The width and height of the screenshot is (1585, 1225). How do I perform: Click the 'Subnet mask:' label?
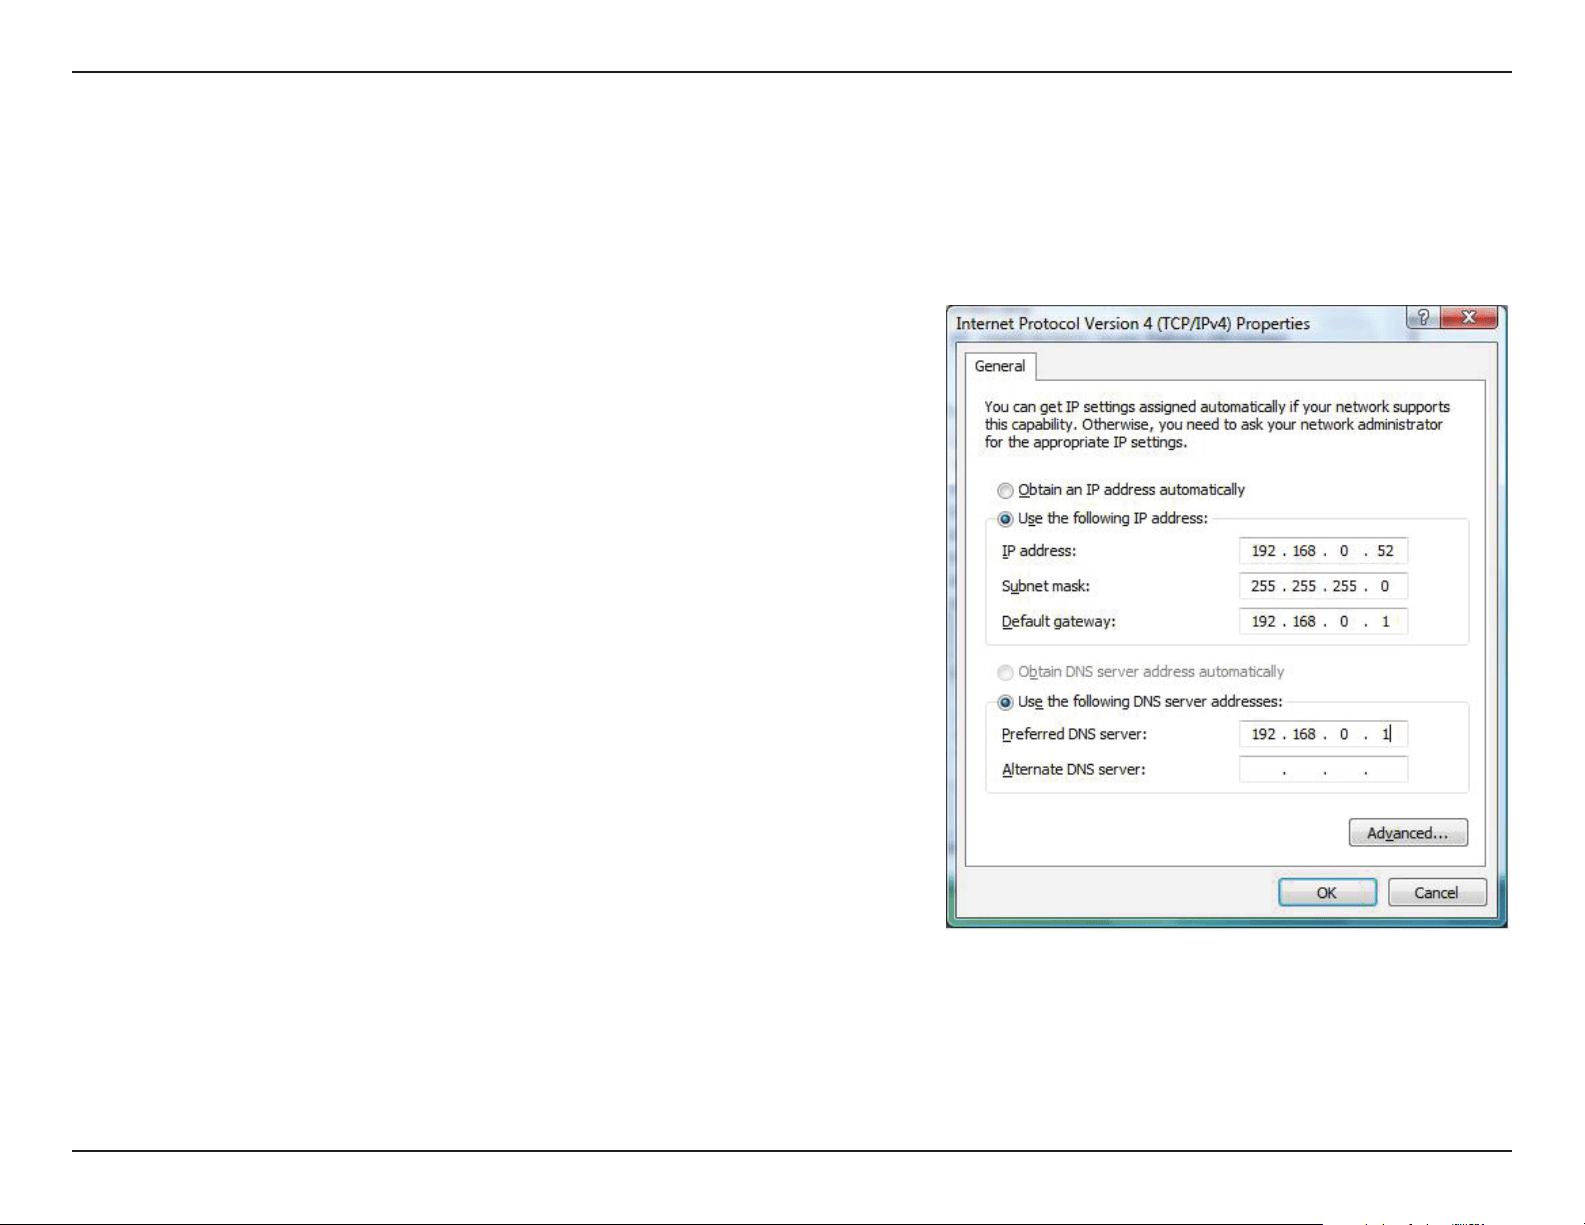(1046, 586)
